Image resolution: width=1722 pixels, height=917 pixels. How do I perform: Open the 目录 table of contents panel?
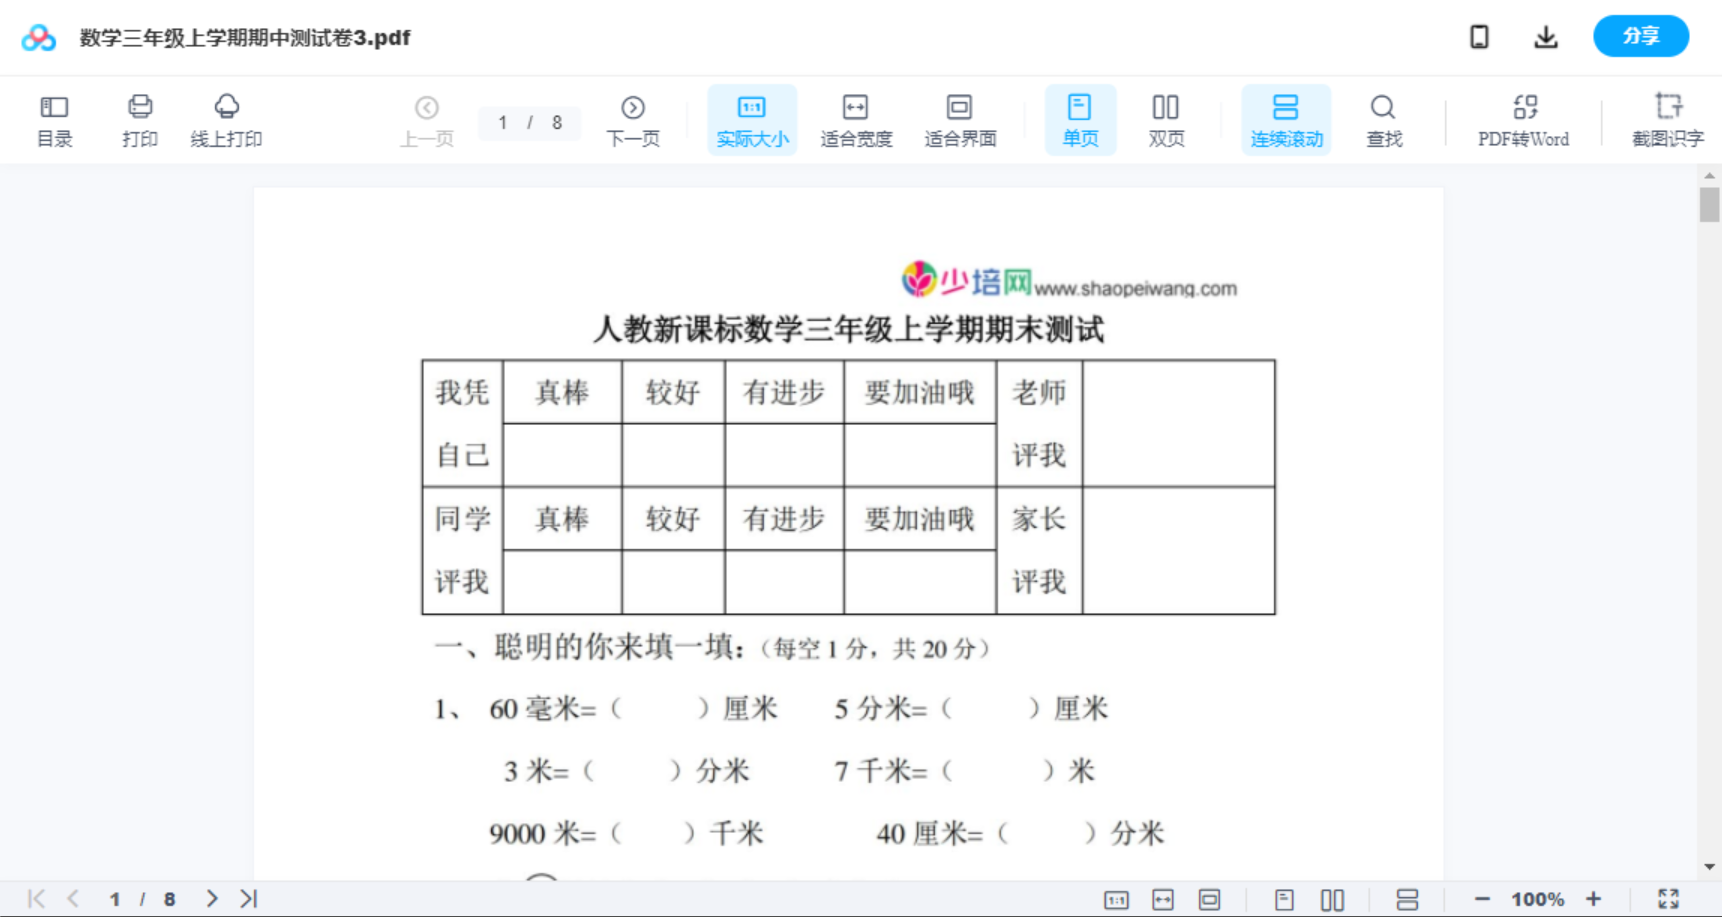(54, 119)
